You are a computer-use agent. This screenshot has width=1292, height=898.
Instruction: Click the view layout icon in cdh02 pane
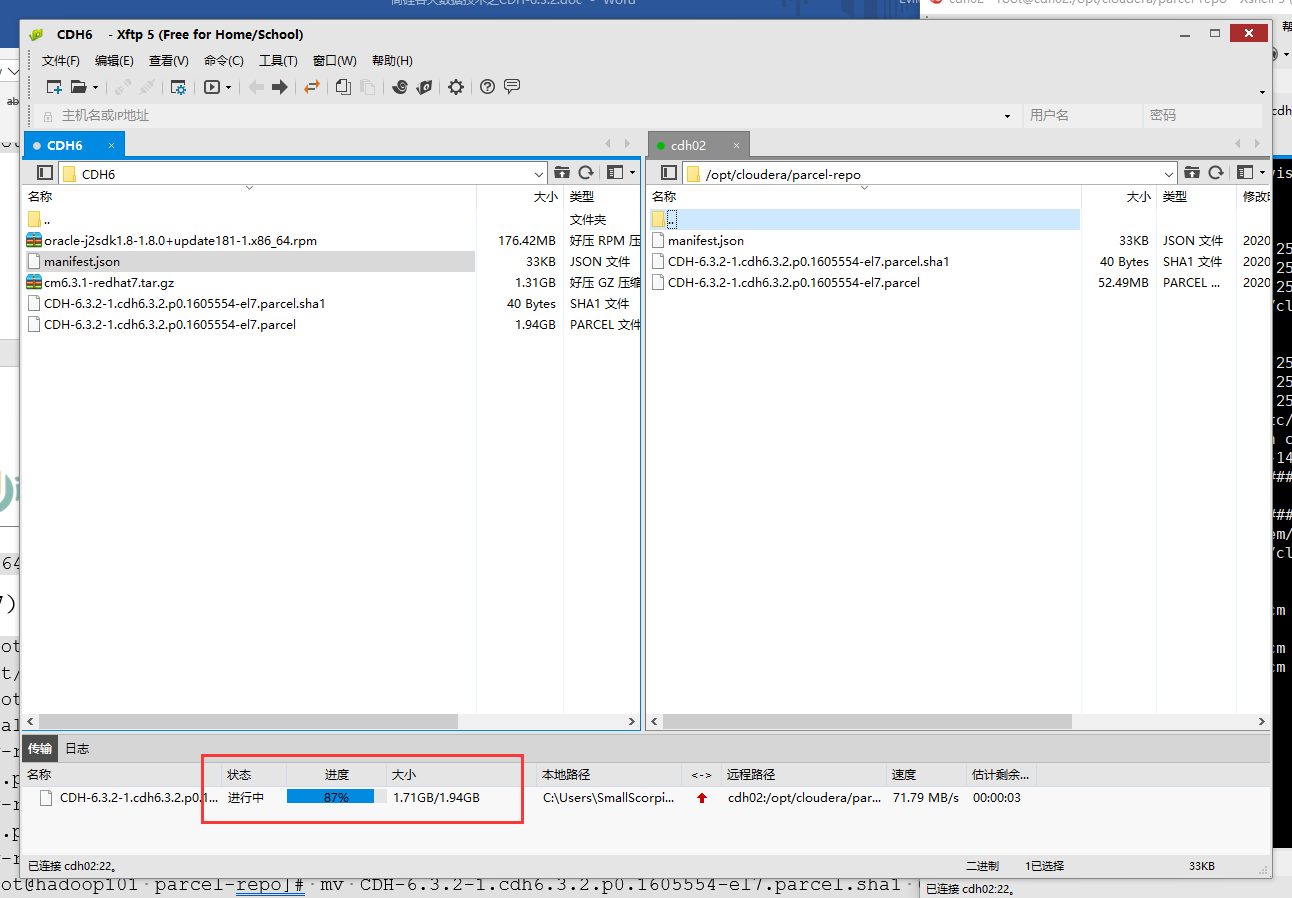coord(1245,173)
